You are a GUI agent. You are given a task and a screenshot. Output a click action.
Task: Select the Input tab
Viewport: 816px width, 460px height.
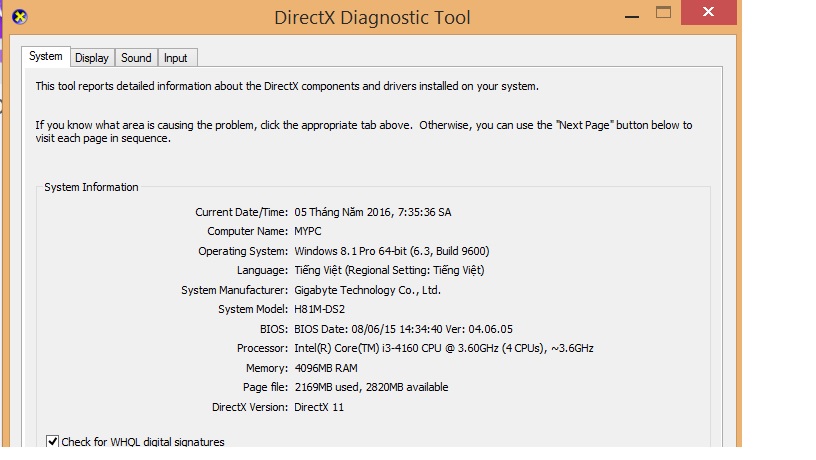[x=175, y=58]
